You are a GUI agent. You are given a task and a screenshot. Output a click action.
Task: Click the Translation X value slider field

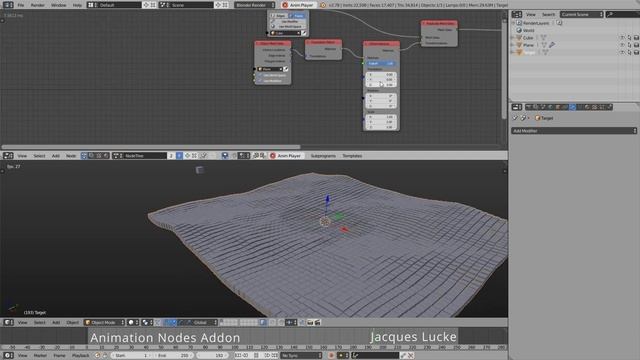(380, 75)
